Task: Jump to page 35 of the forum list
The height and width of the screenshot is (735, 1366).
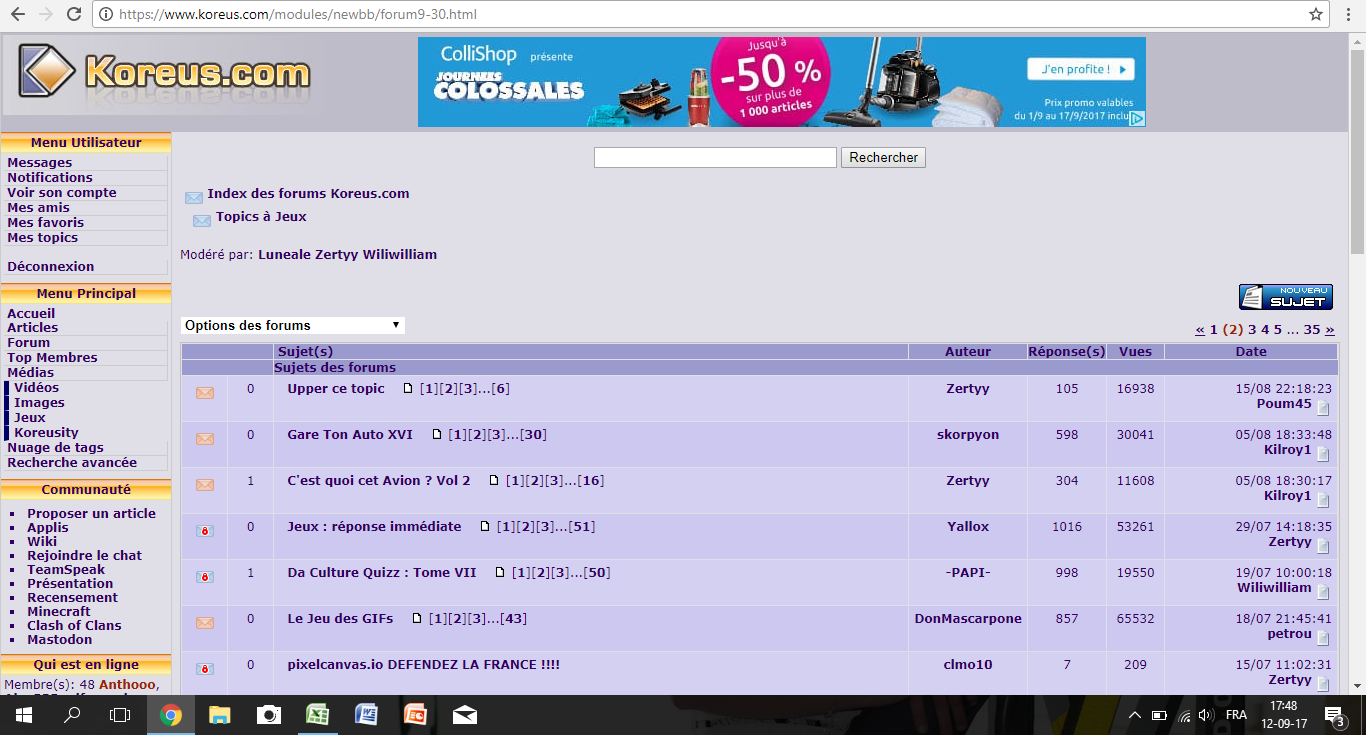Action: click(1311, 329)
